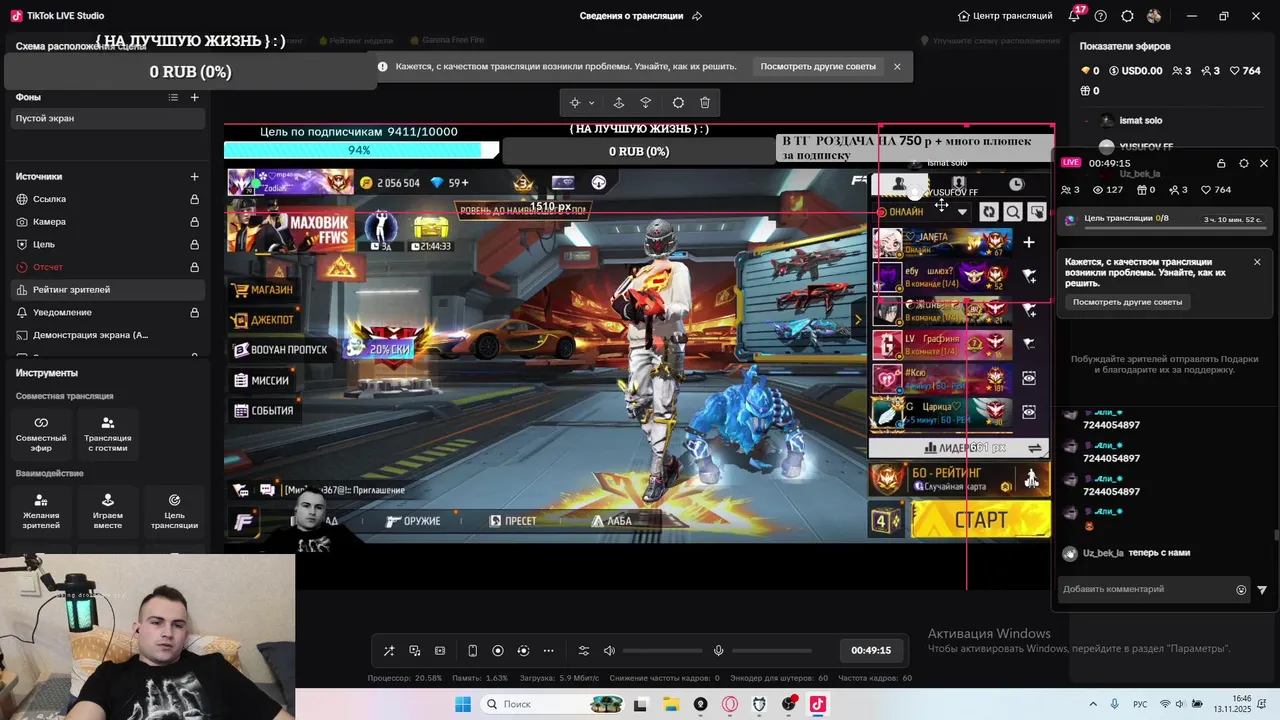
Task: Toggle lock on the Цель source
Action: 194,244
